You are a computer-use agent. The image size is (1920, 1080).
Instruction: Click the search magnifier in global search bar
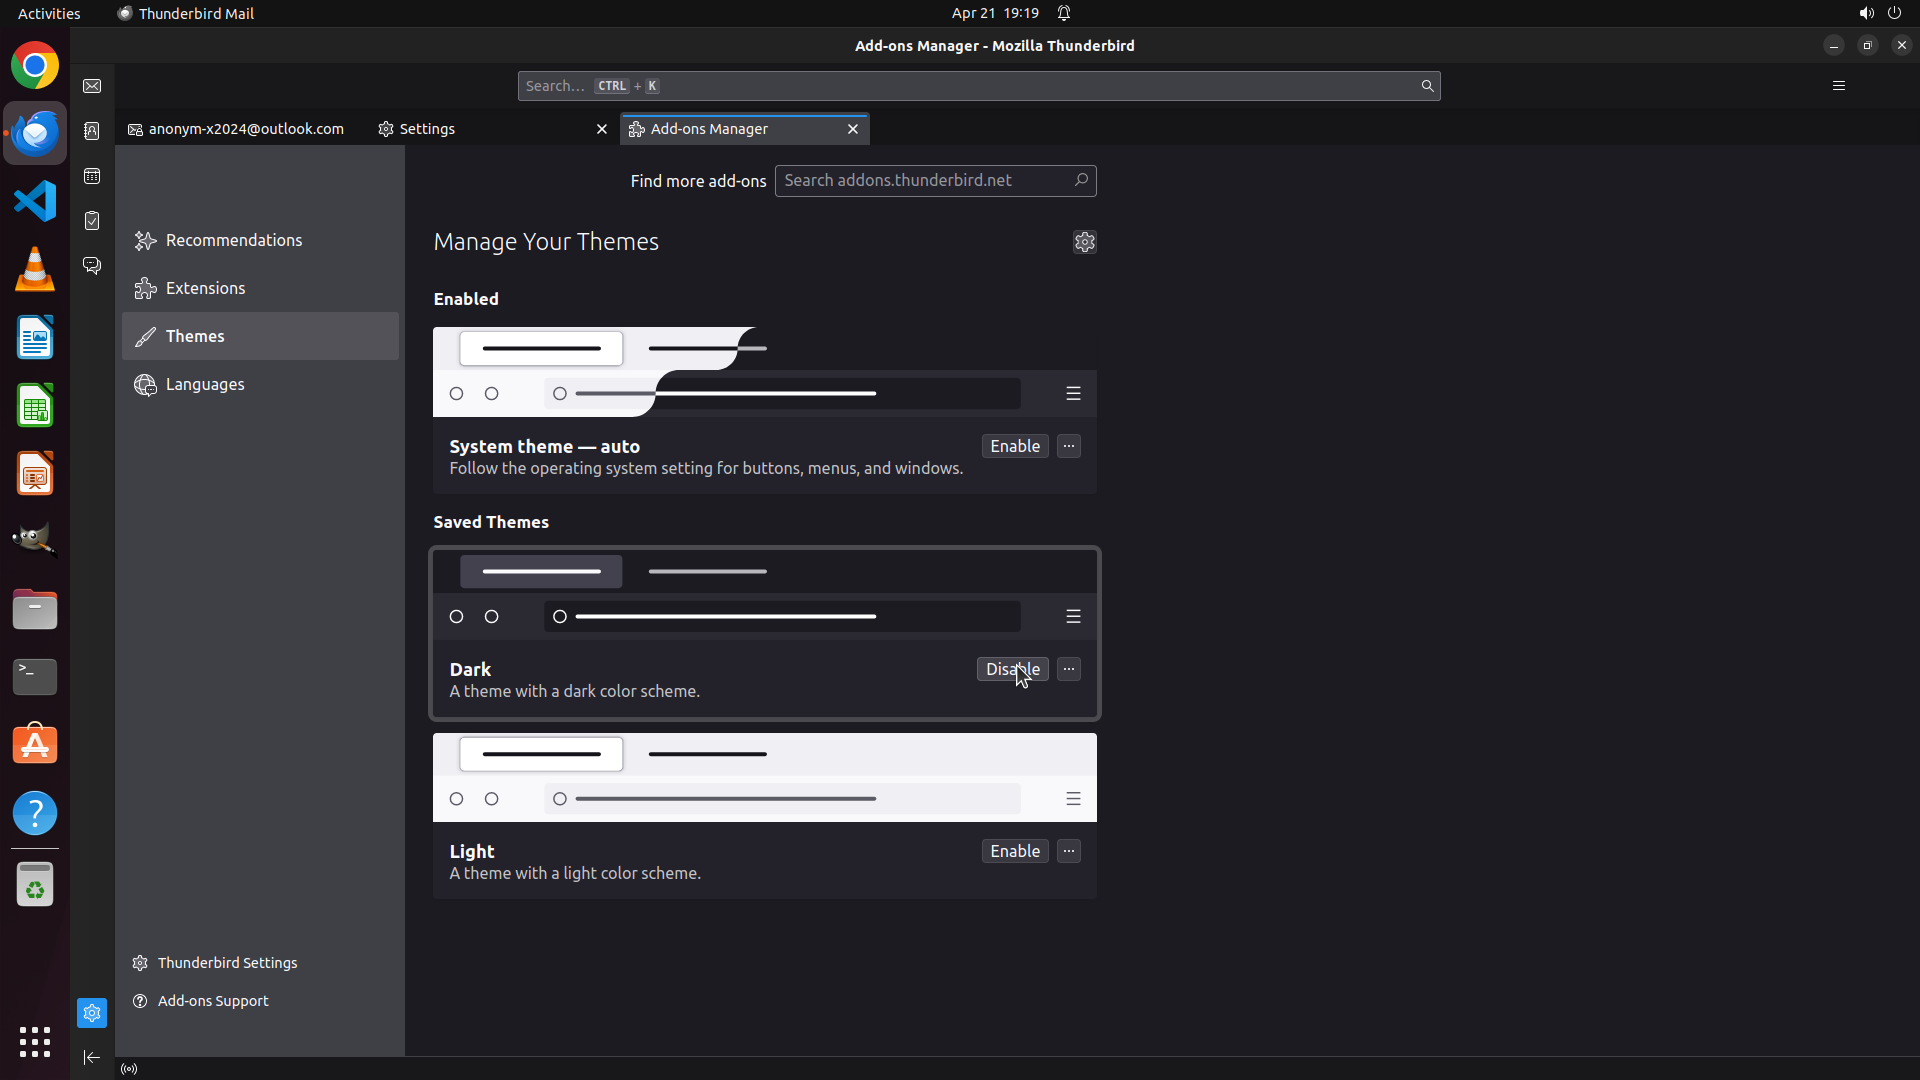[1427, 86]
